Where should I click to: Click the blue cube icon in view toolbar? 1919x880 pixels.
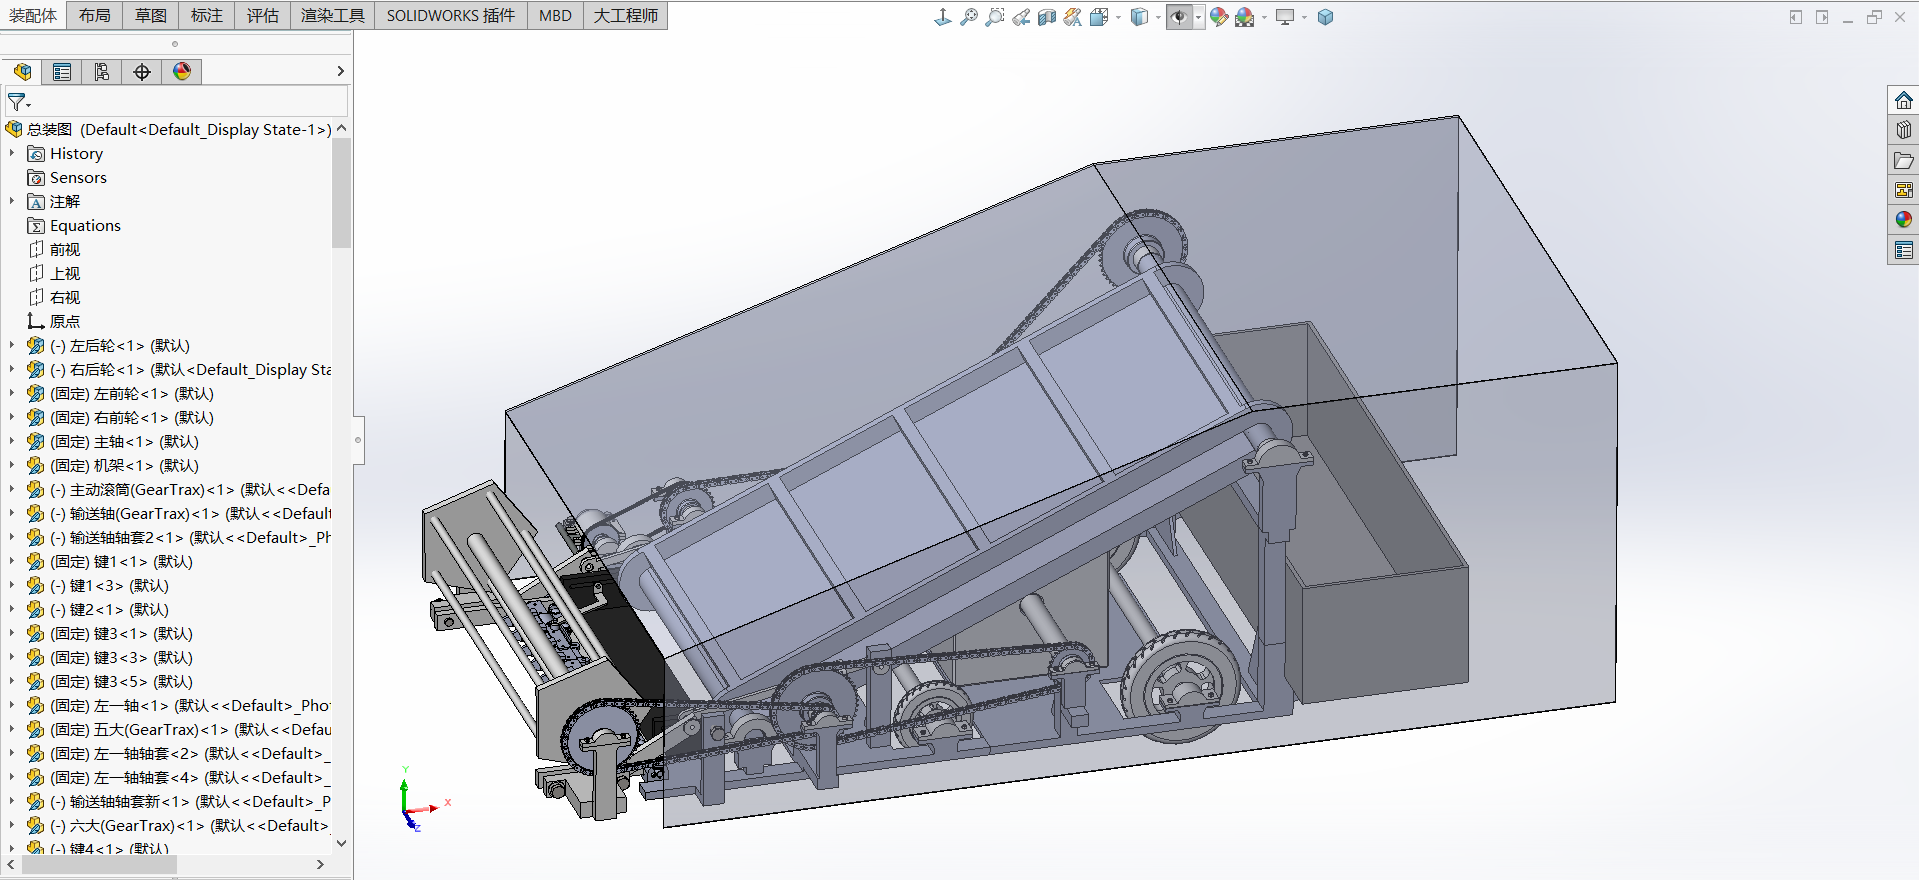coord(1325,17)
